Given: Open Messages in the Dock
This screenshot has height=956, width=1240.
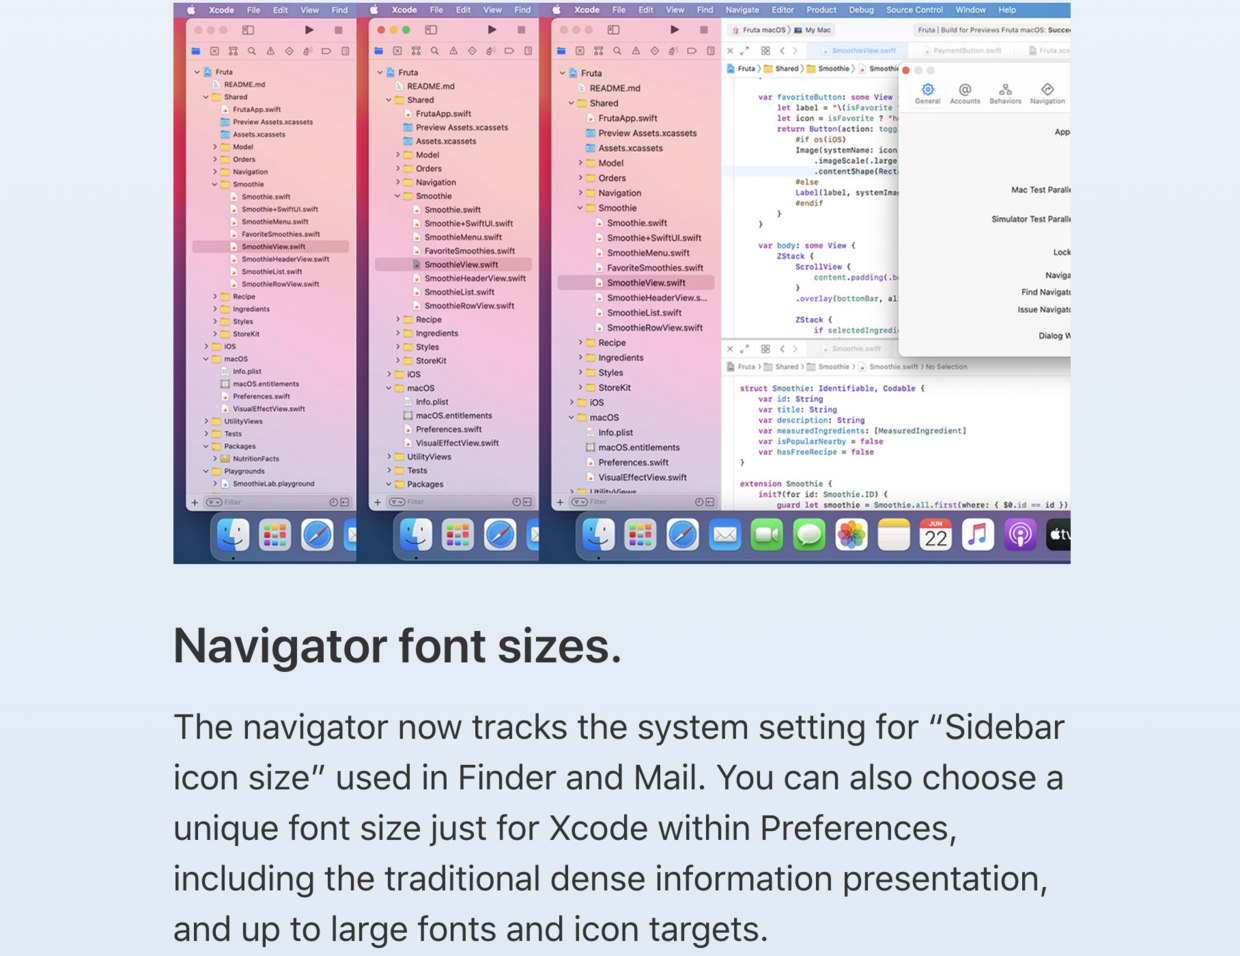Looking at the screenshot, I should point(809,536).
